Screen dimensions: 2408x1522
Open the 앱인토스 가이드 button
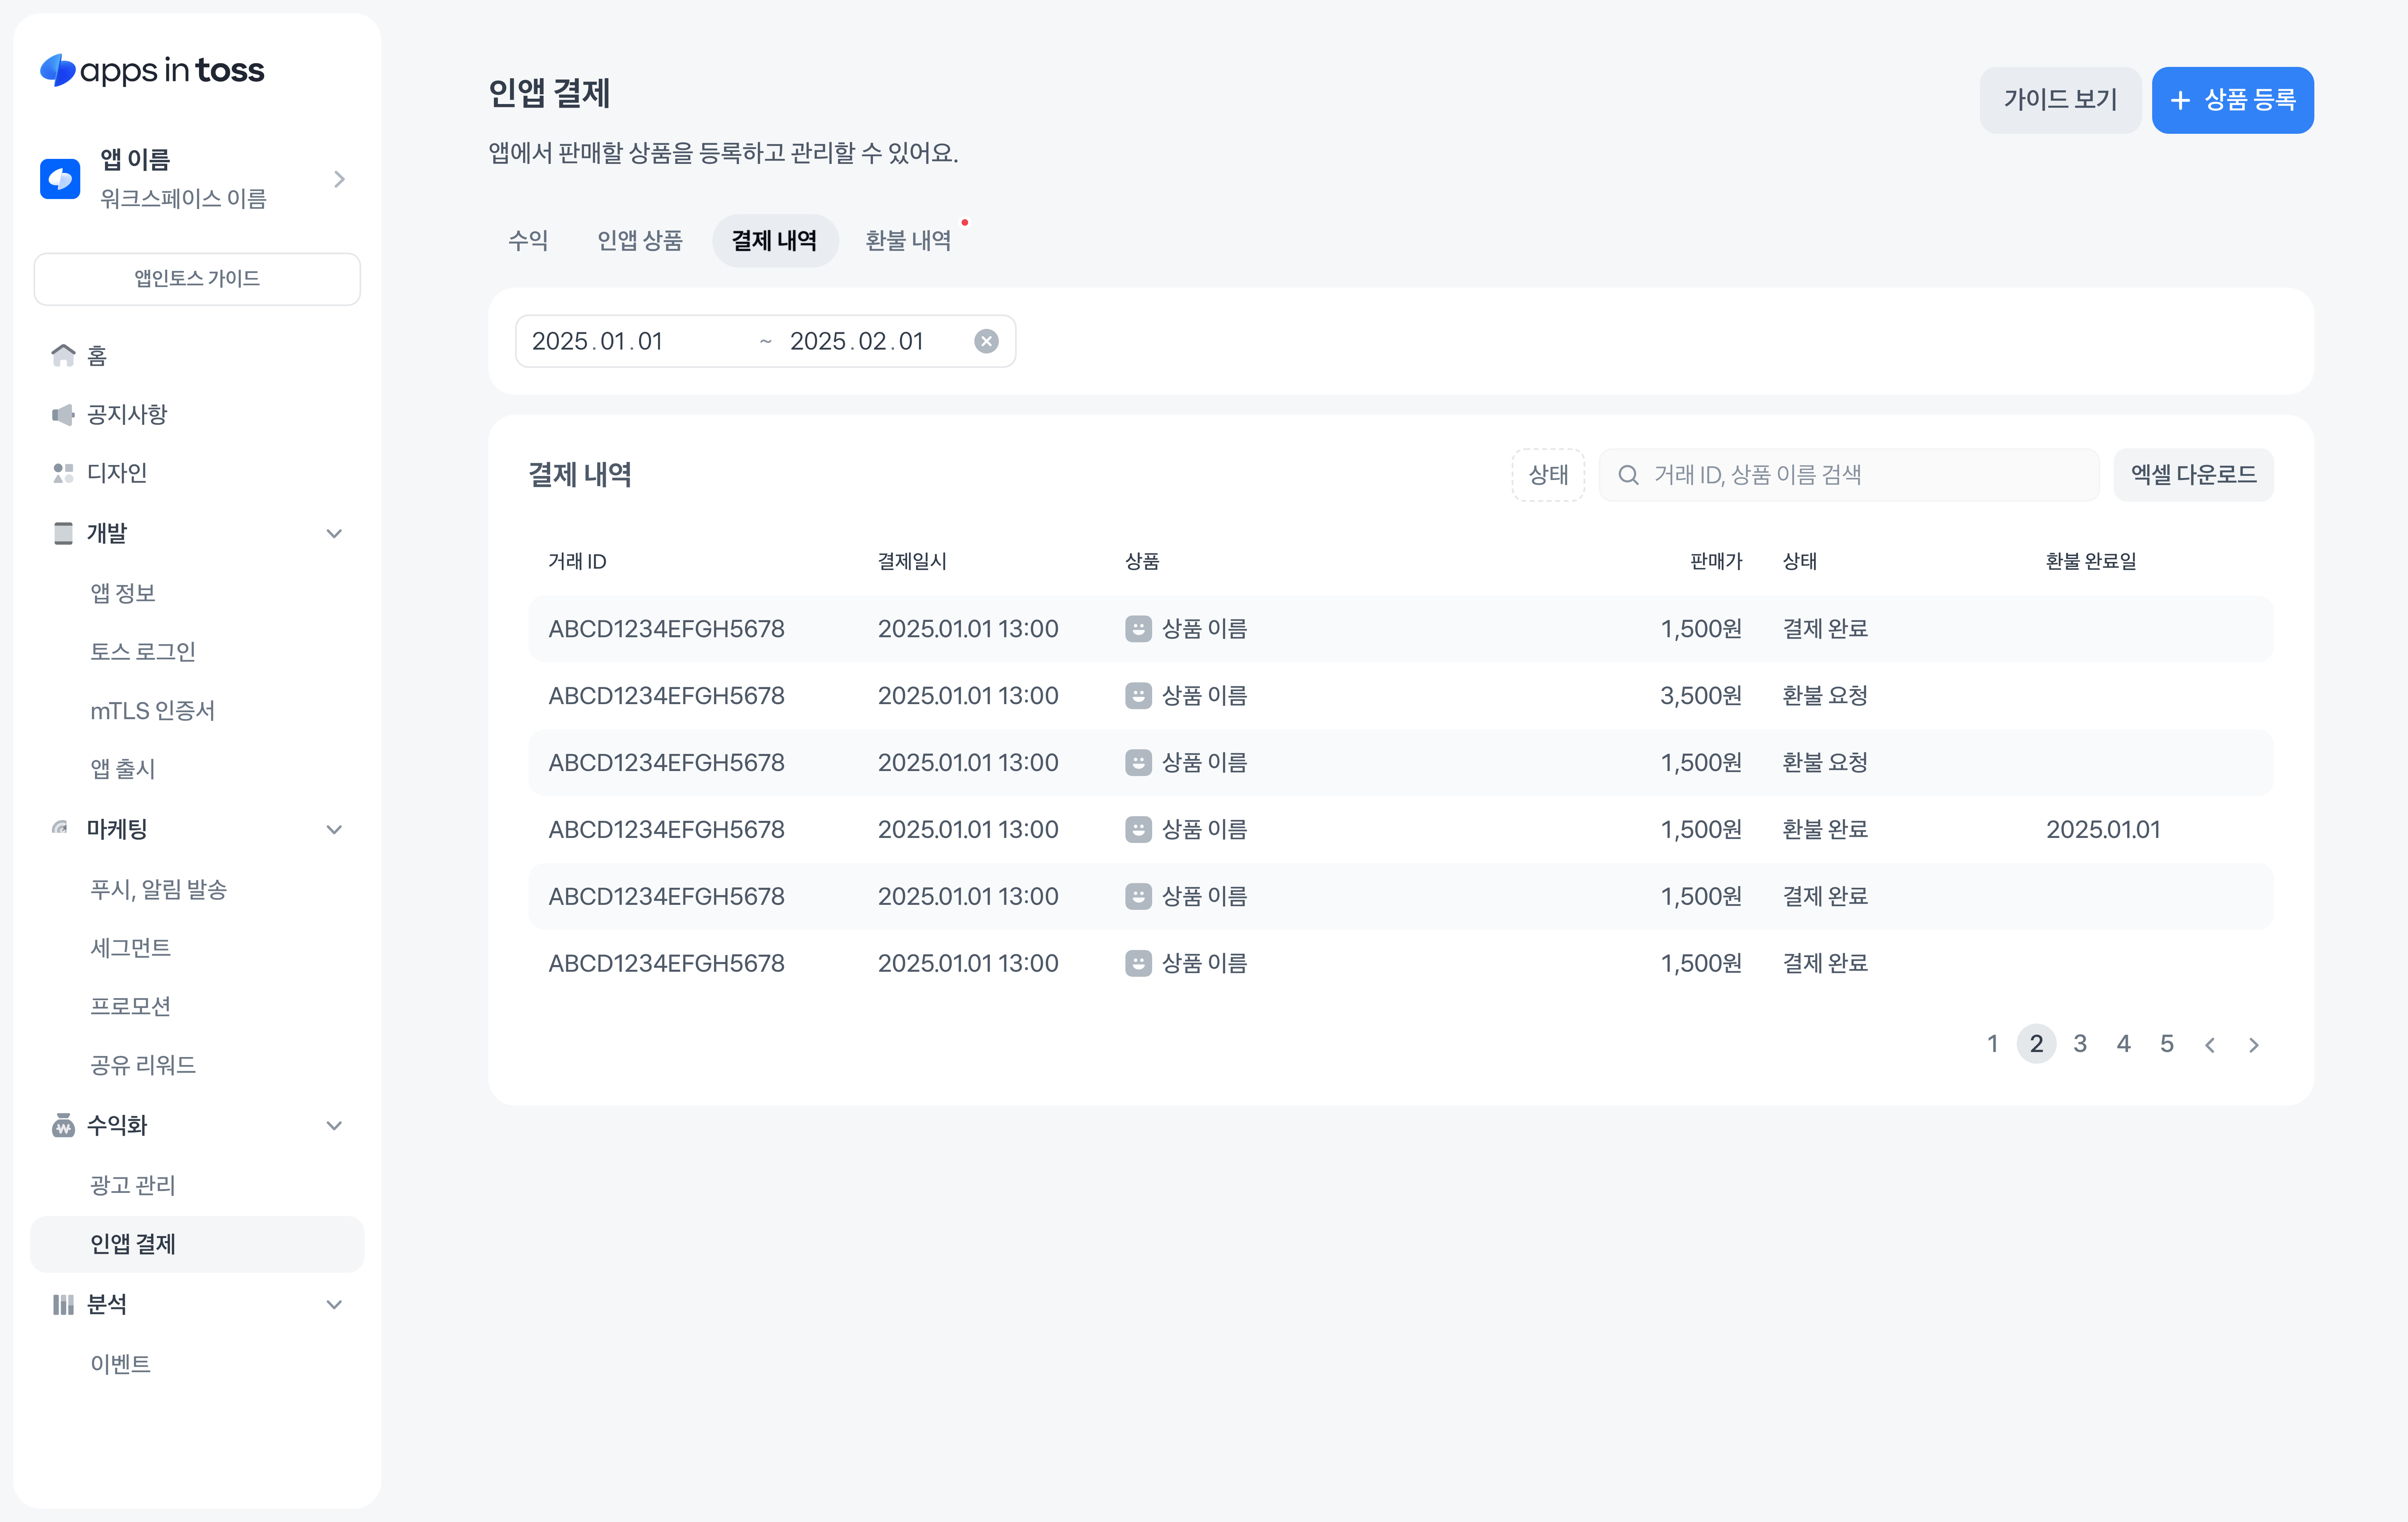(x=197, y=278)
